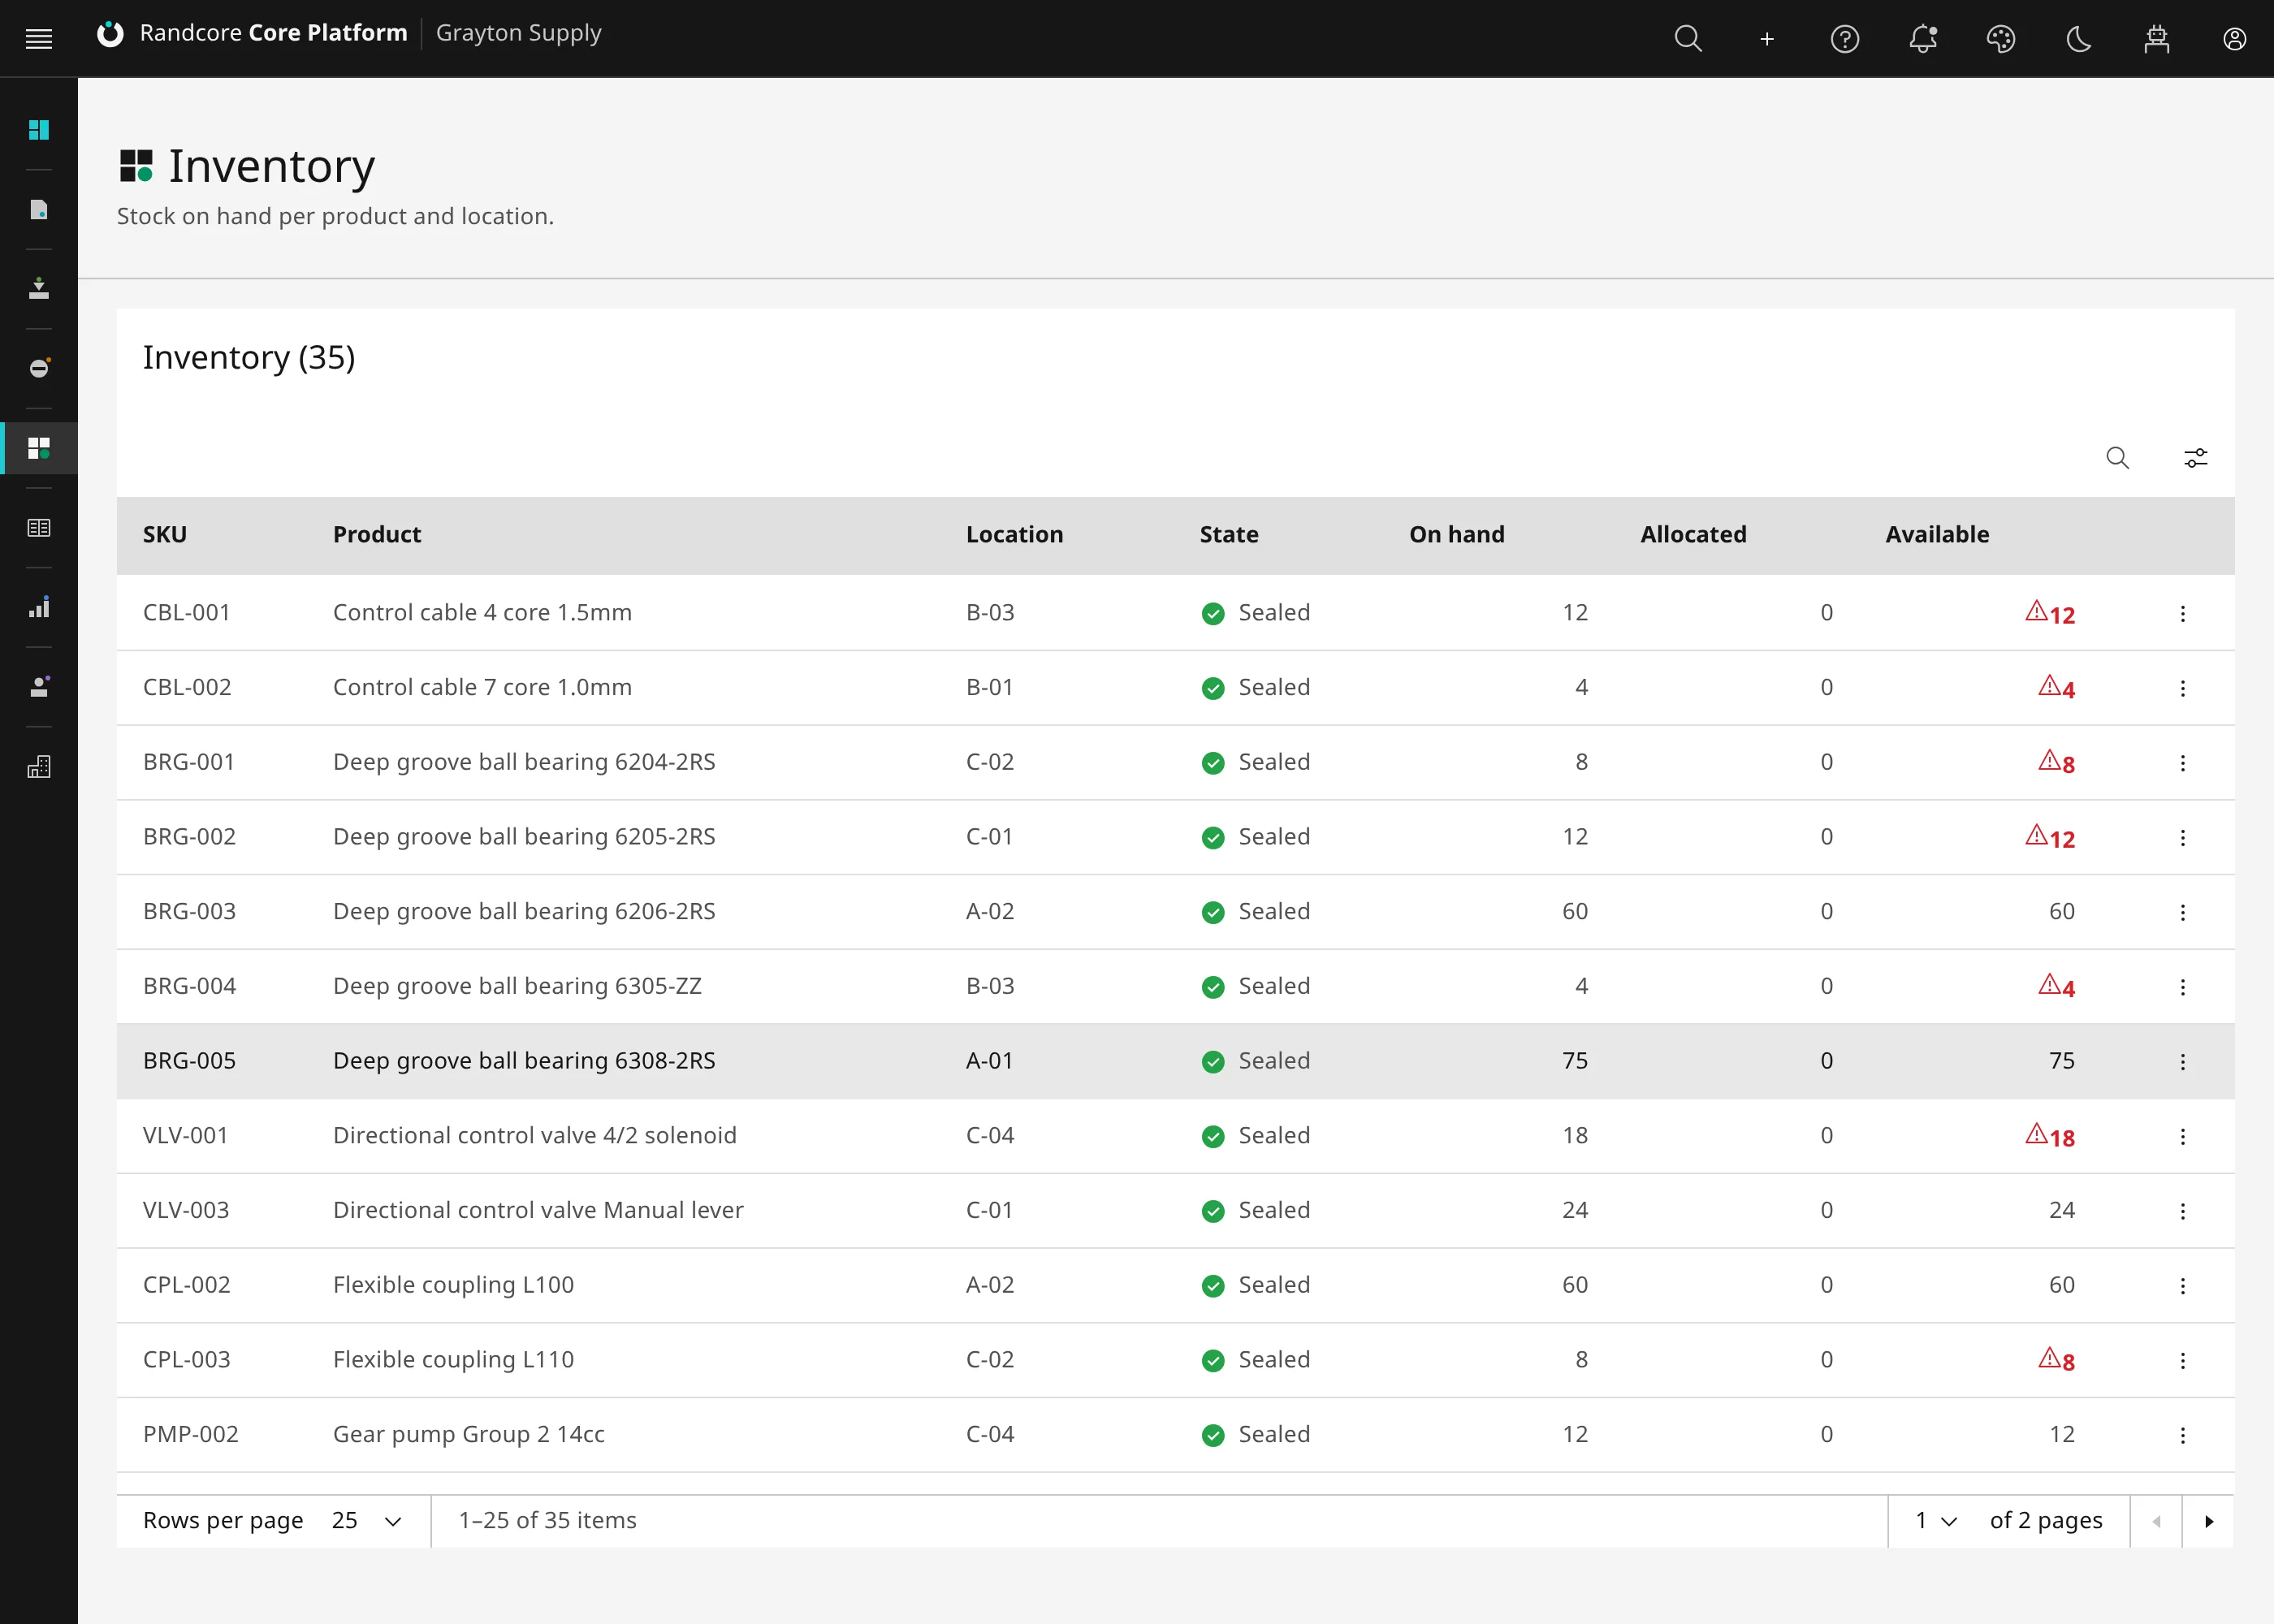The width and height of the screenshot is (2274, 1624).
Task: Search within the inventory table
Action: [2118, 458]
